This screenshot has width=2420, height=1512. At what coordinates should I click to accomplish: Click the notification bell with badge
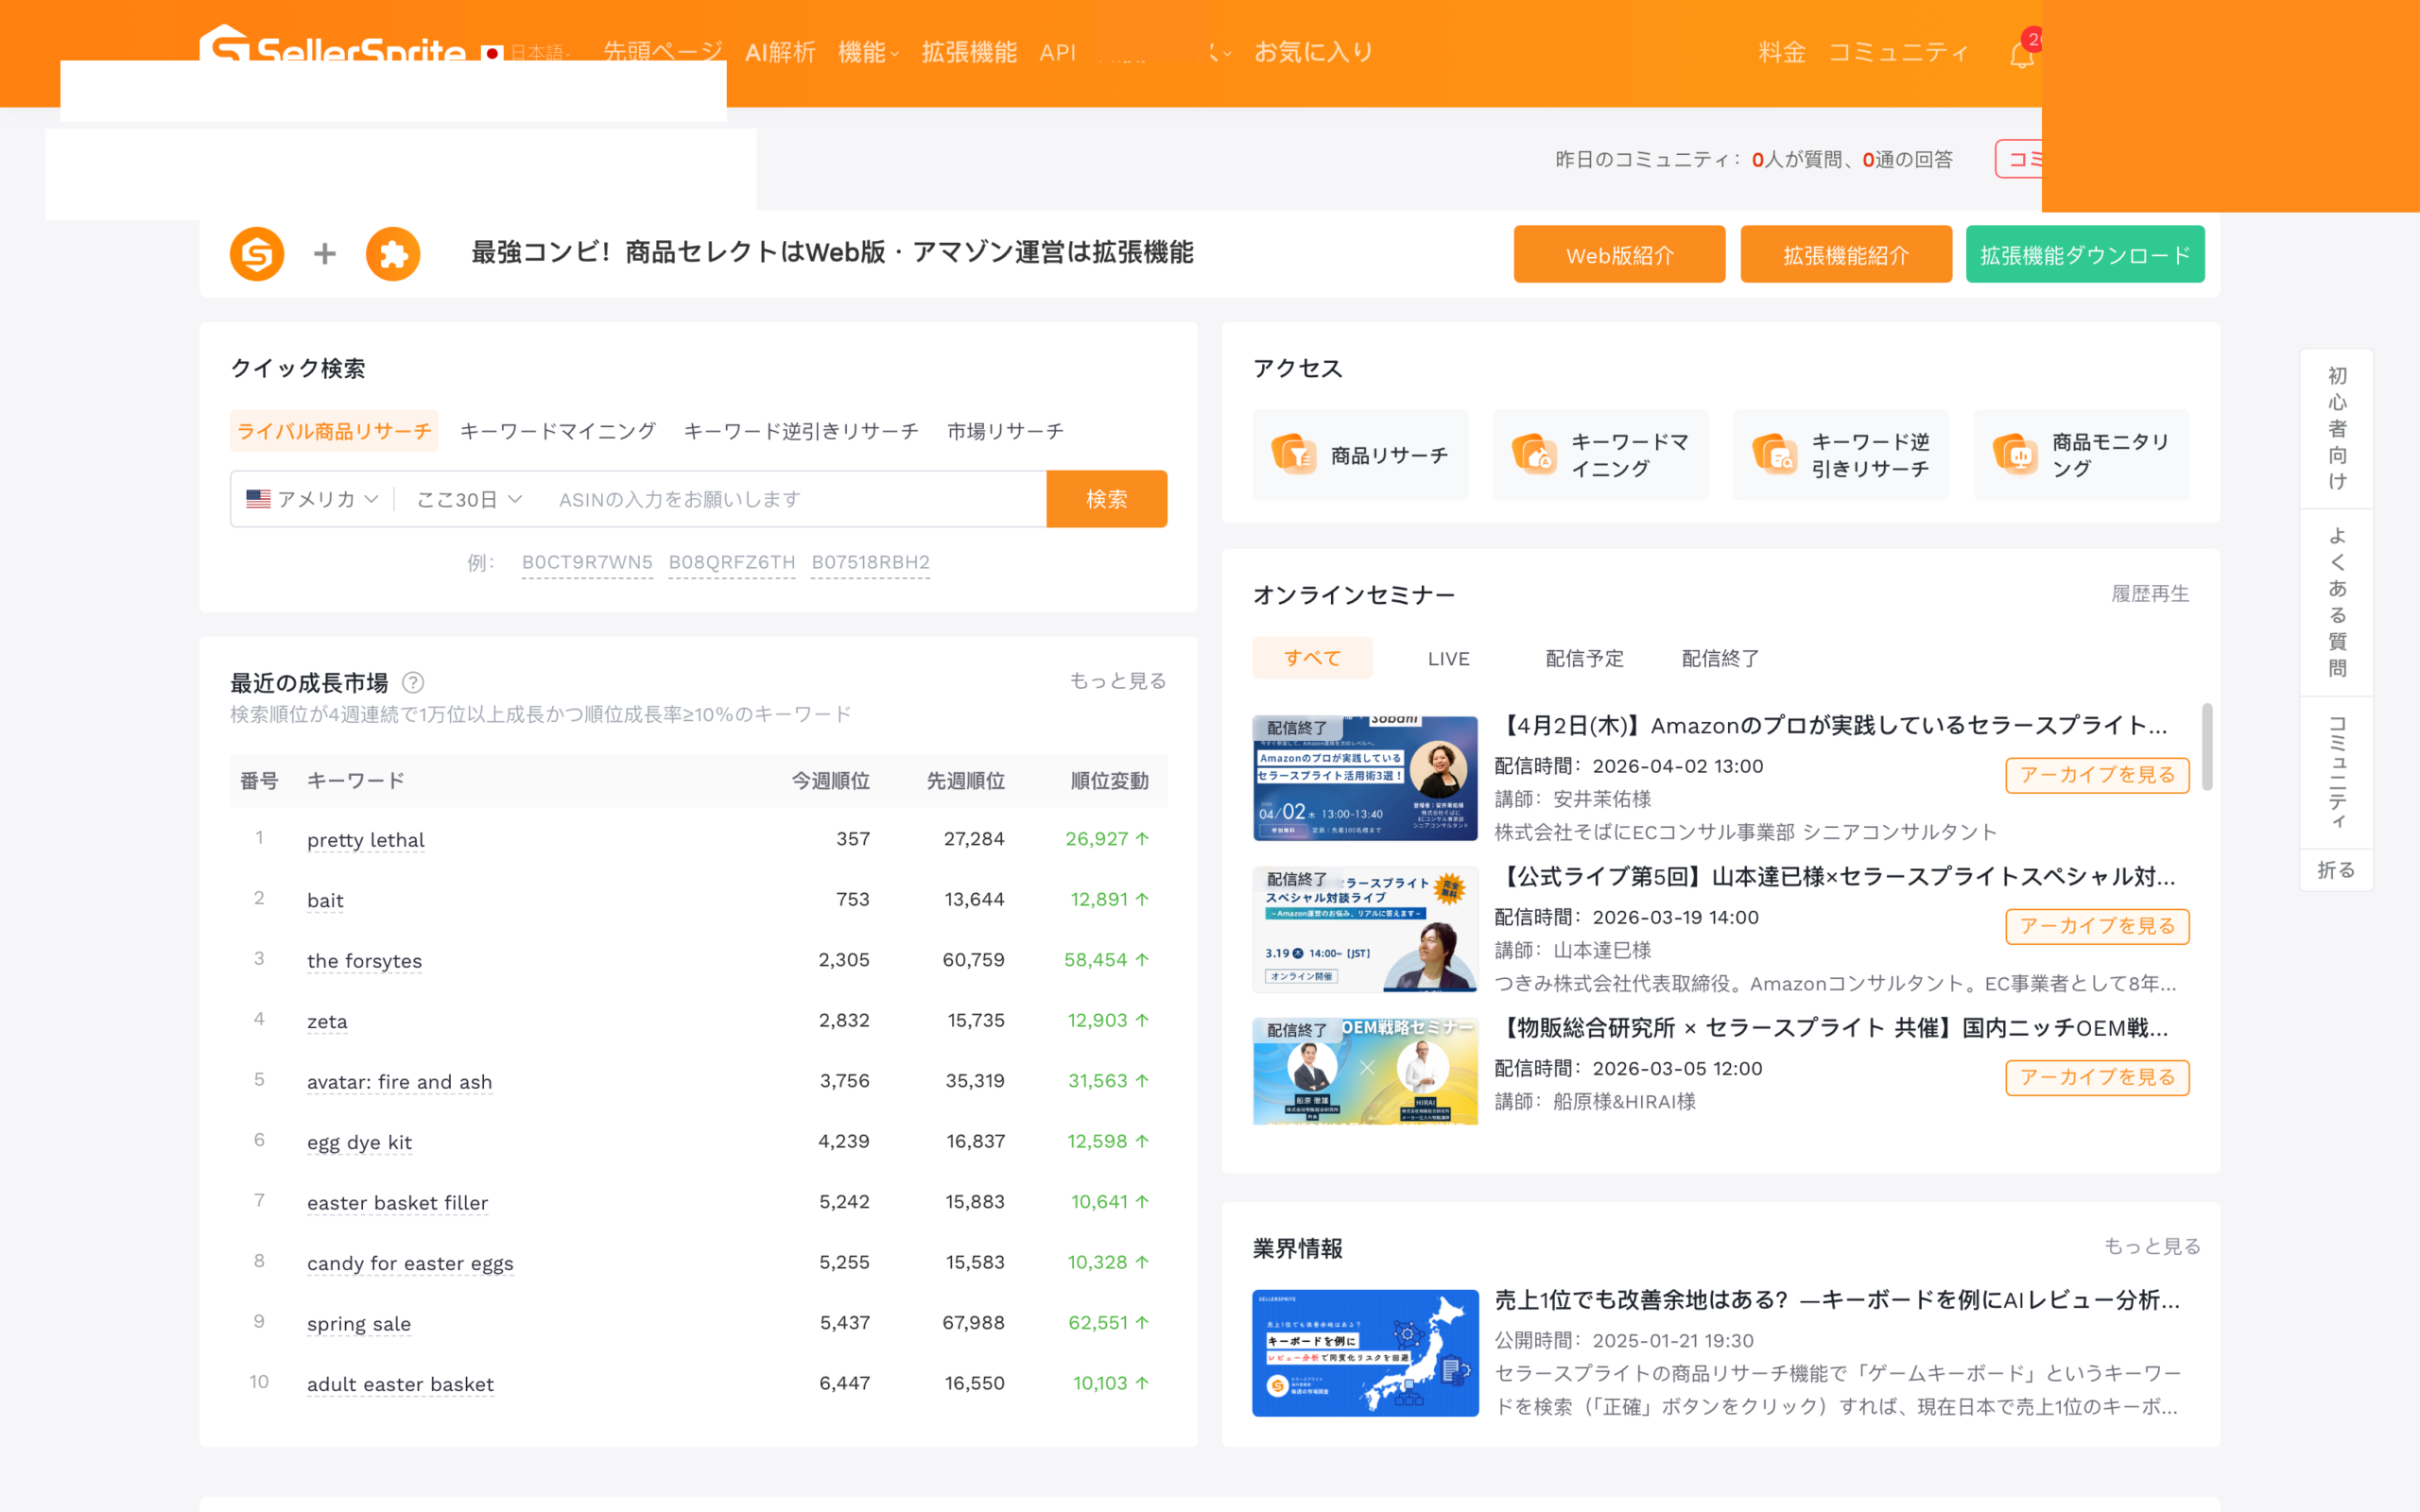click(x=2024, y=52)
